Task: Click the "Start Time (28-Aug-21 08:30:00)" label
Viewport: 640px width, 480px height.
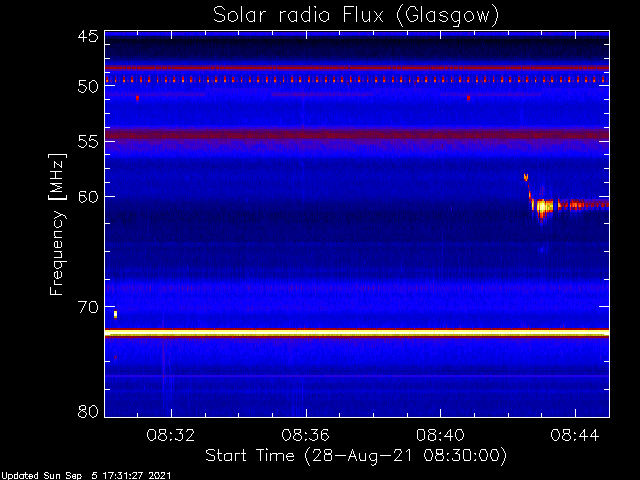Action: pos(356,456)
